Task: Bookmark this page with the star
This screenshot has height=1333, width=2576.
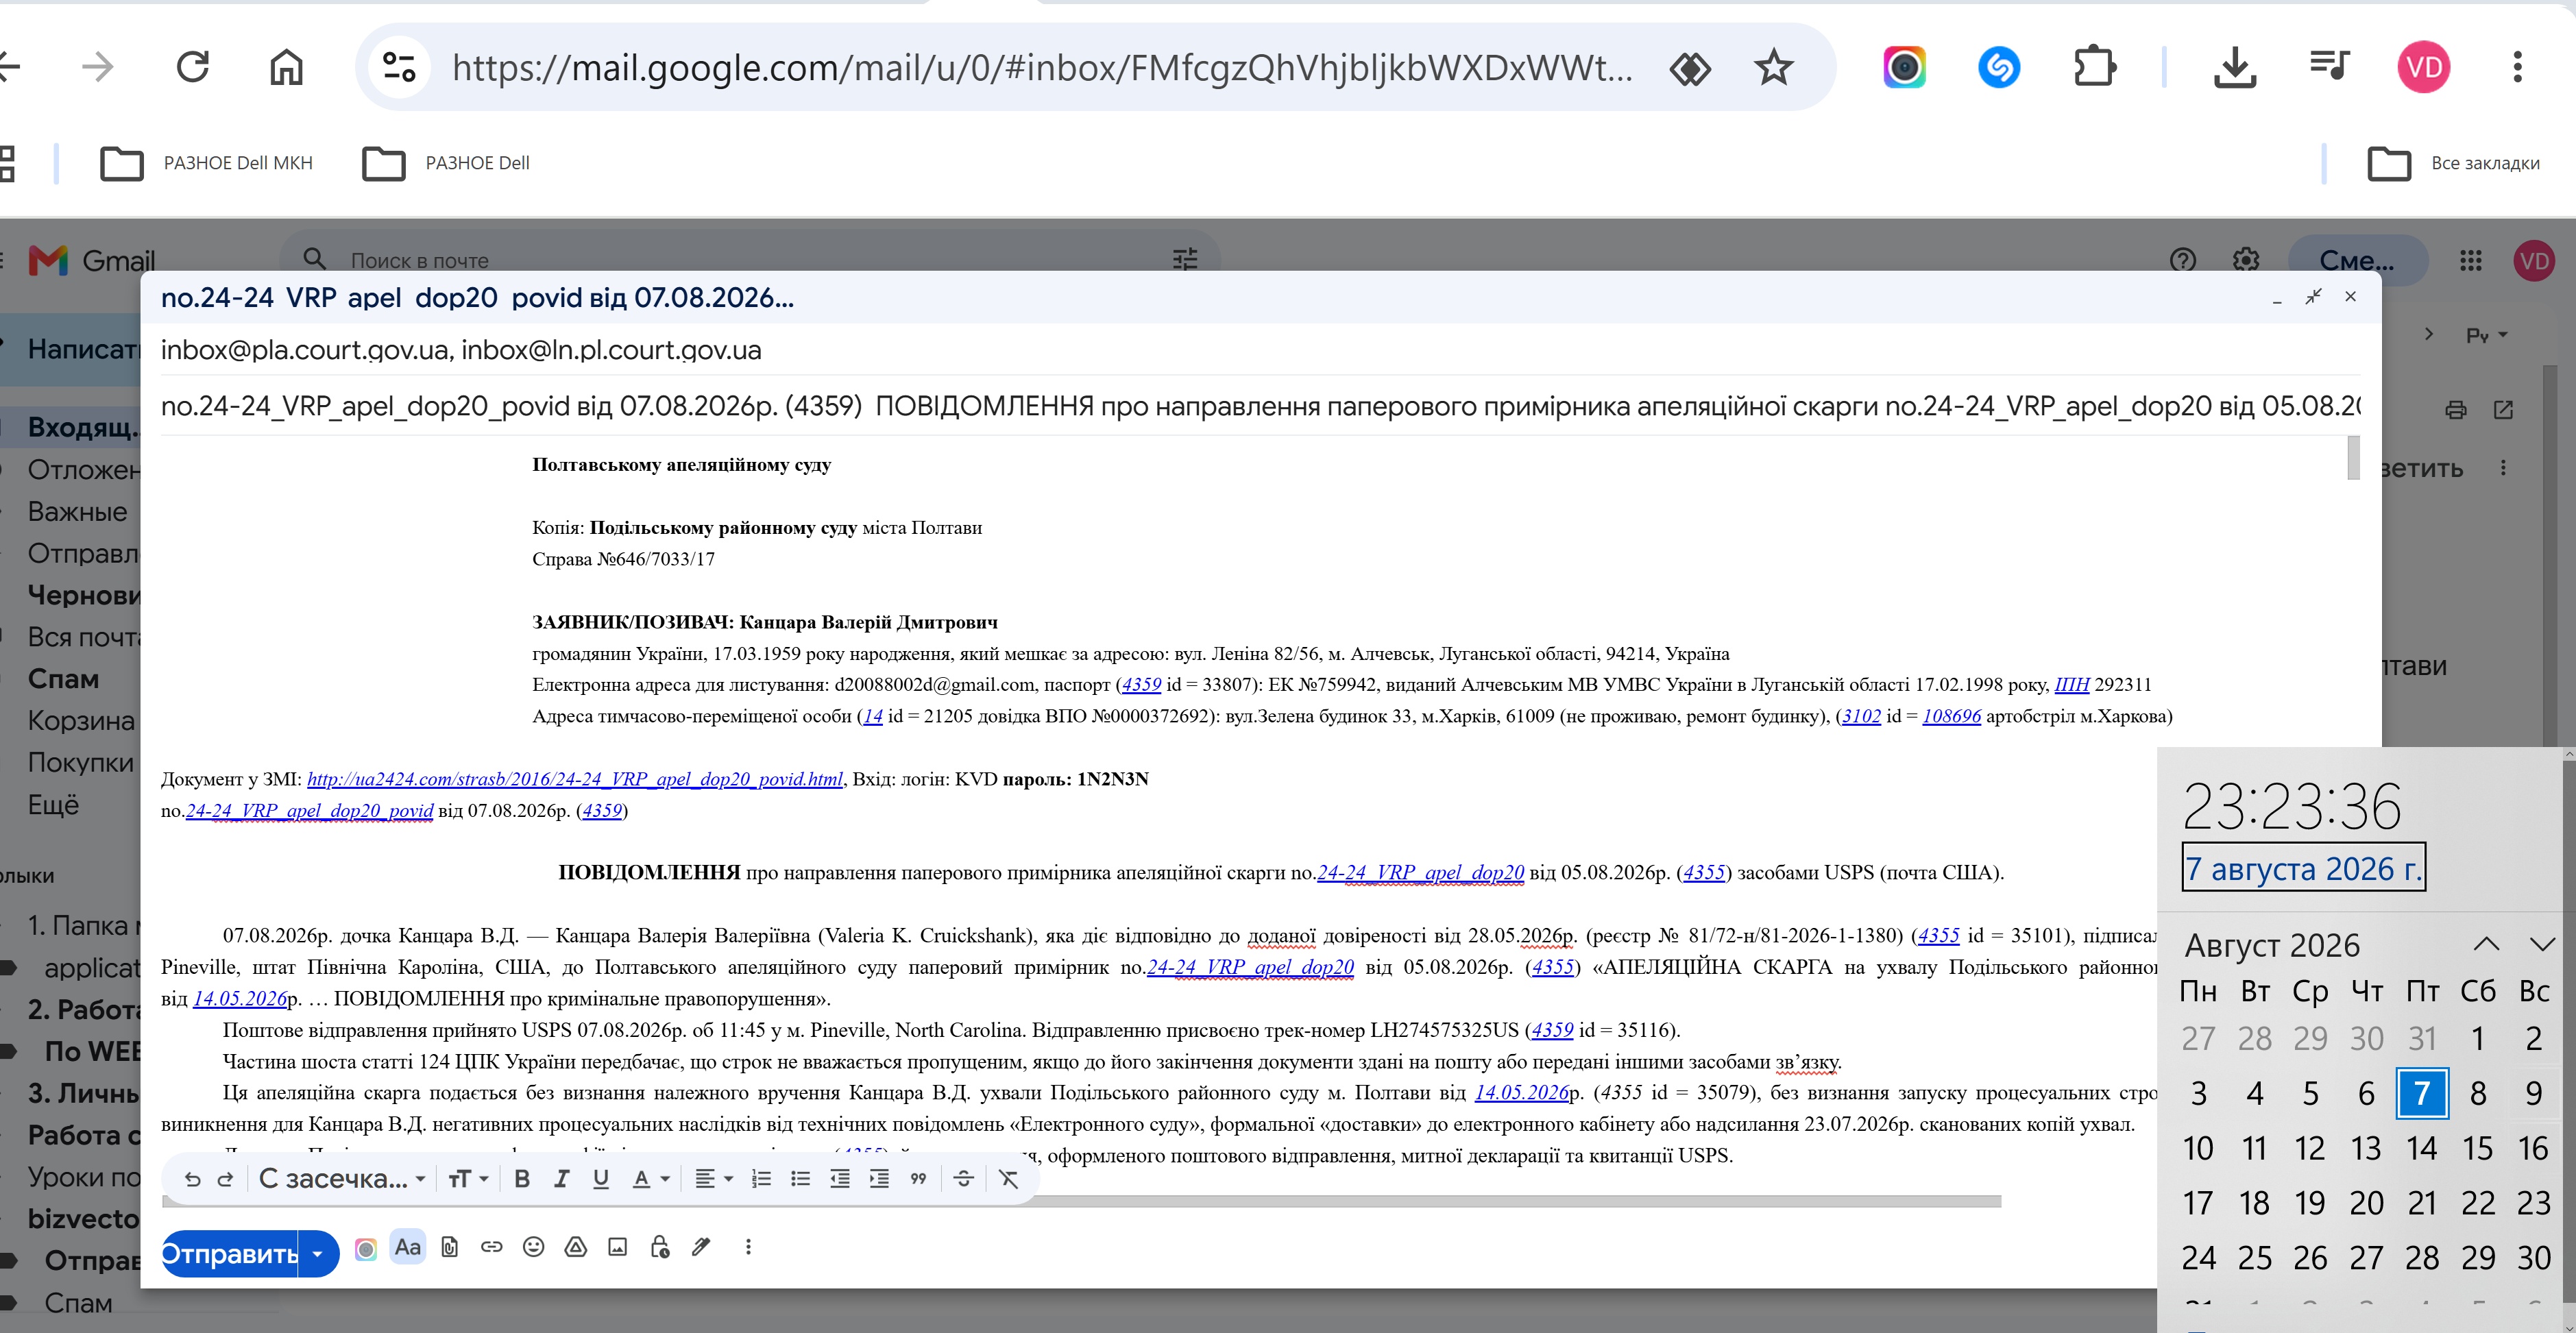Action: [x=1774, y=67]
